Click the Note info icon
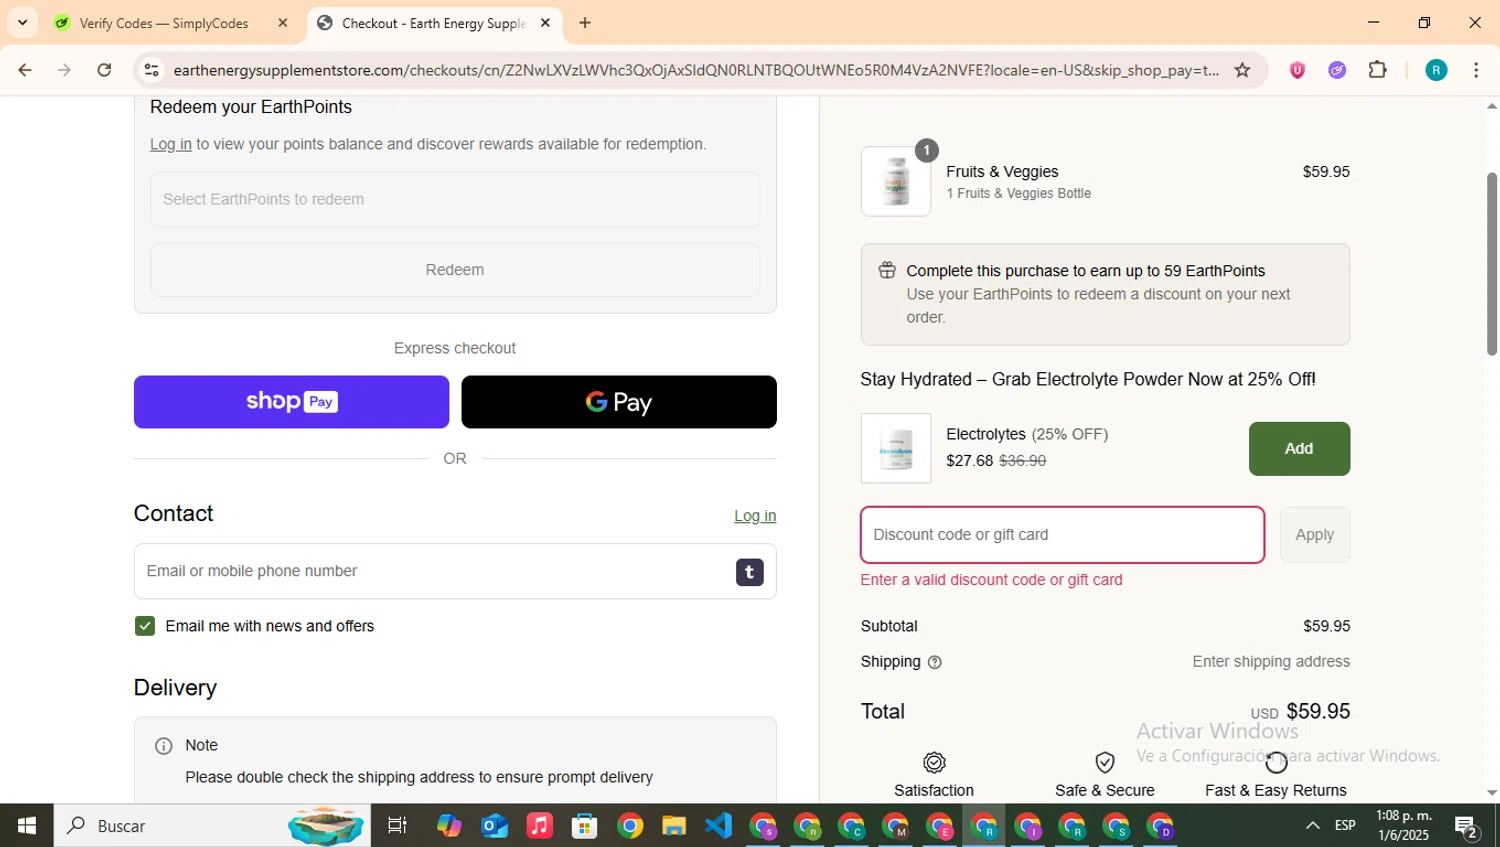 (164, 746)
